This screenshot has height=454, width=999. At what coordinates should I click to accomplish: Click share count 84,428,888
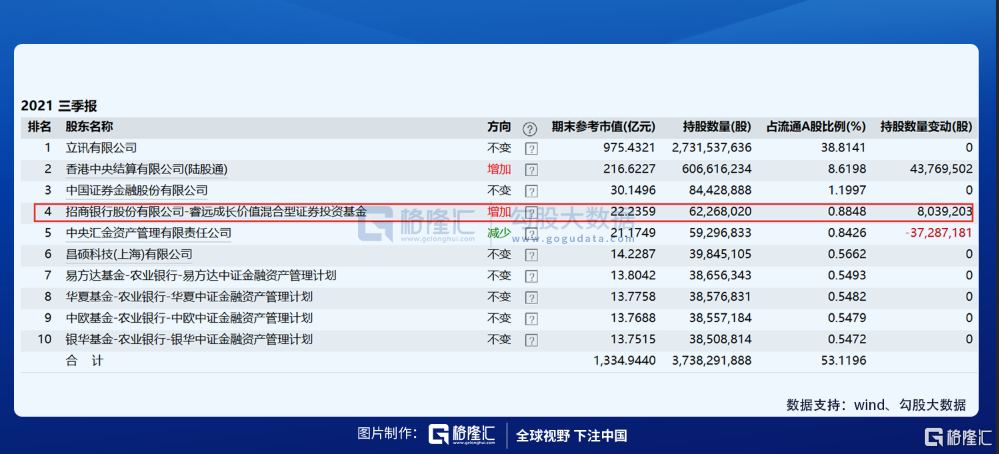point(721,190)
